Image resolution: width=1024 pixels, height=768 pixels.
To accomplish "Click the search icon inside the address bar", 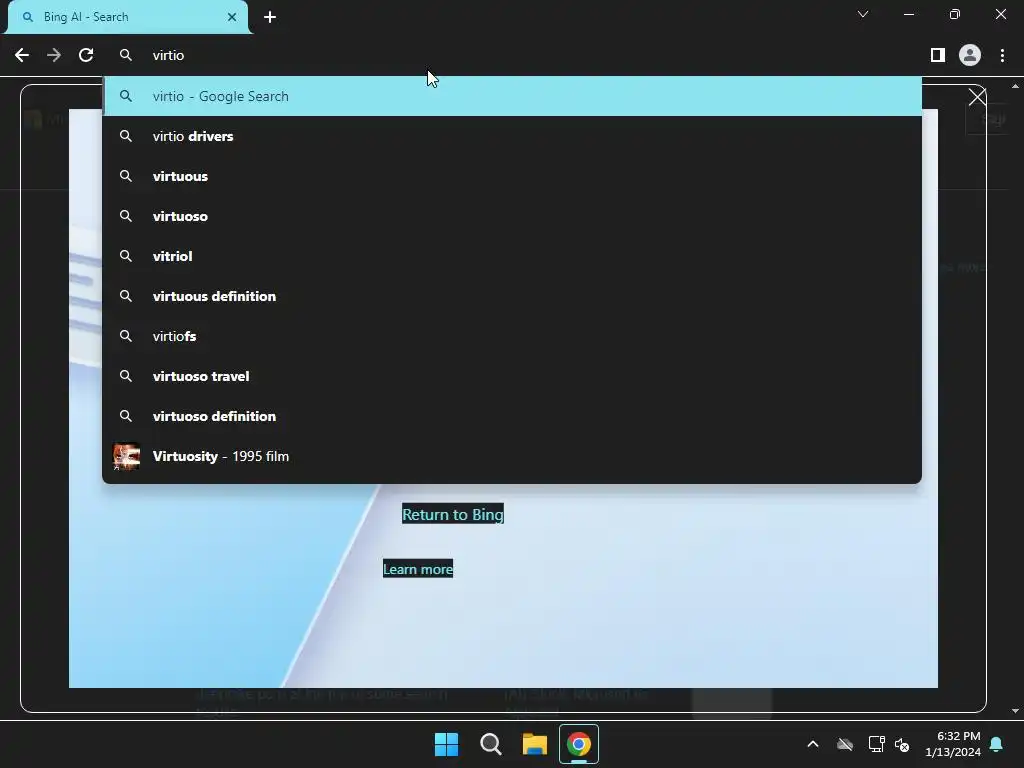I will [x=126, y=56].
